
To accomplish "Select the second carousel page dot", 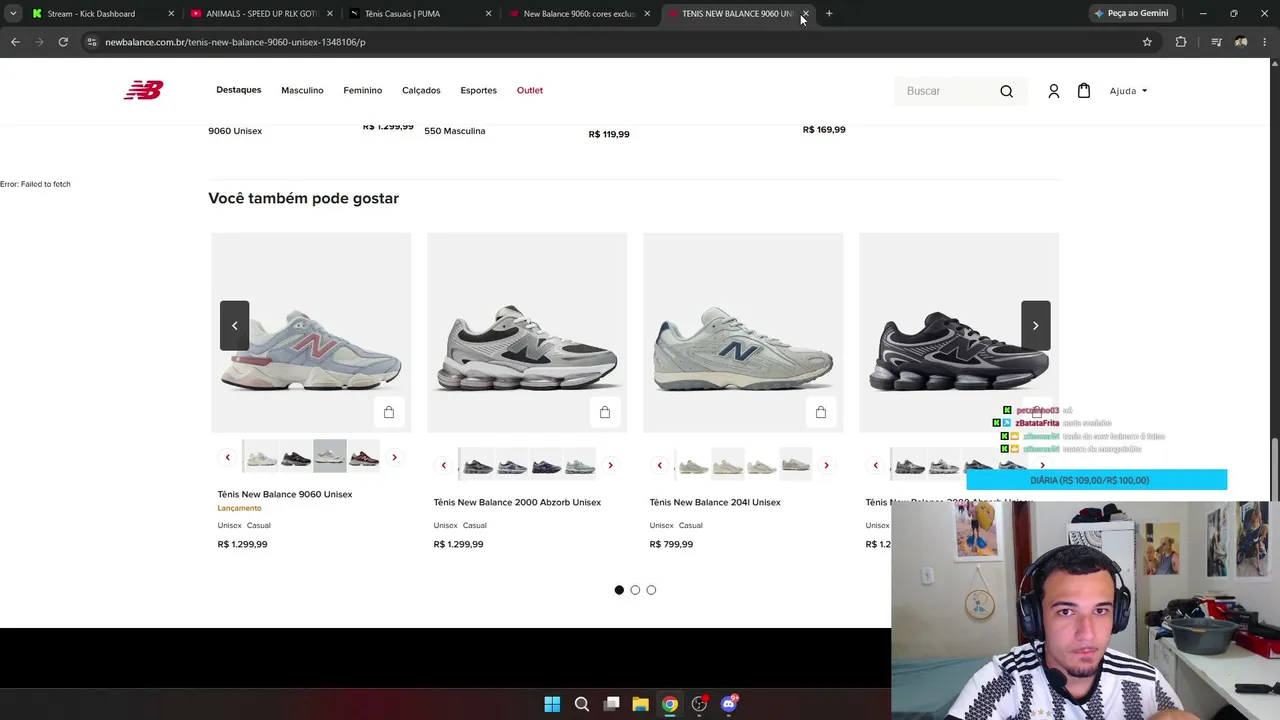I will tap(635, 590).
